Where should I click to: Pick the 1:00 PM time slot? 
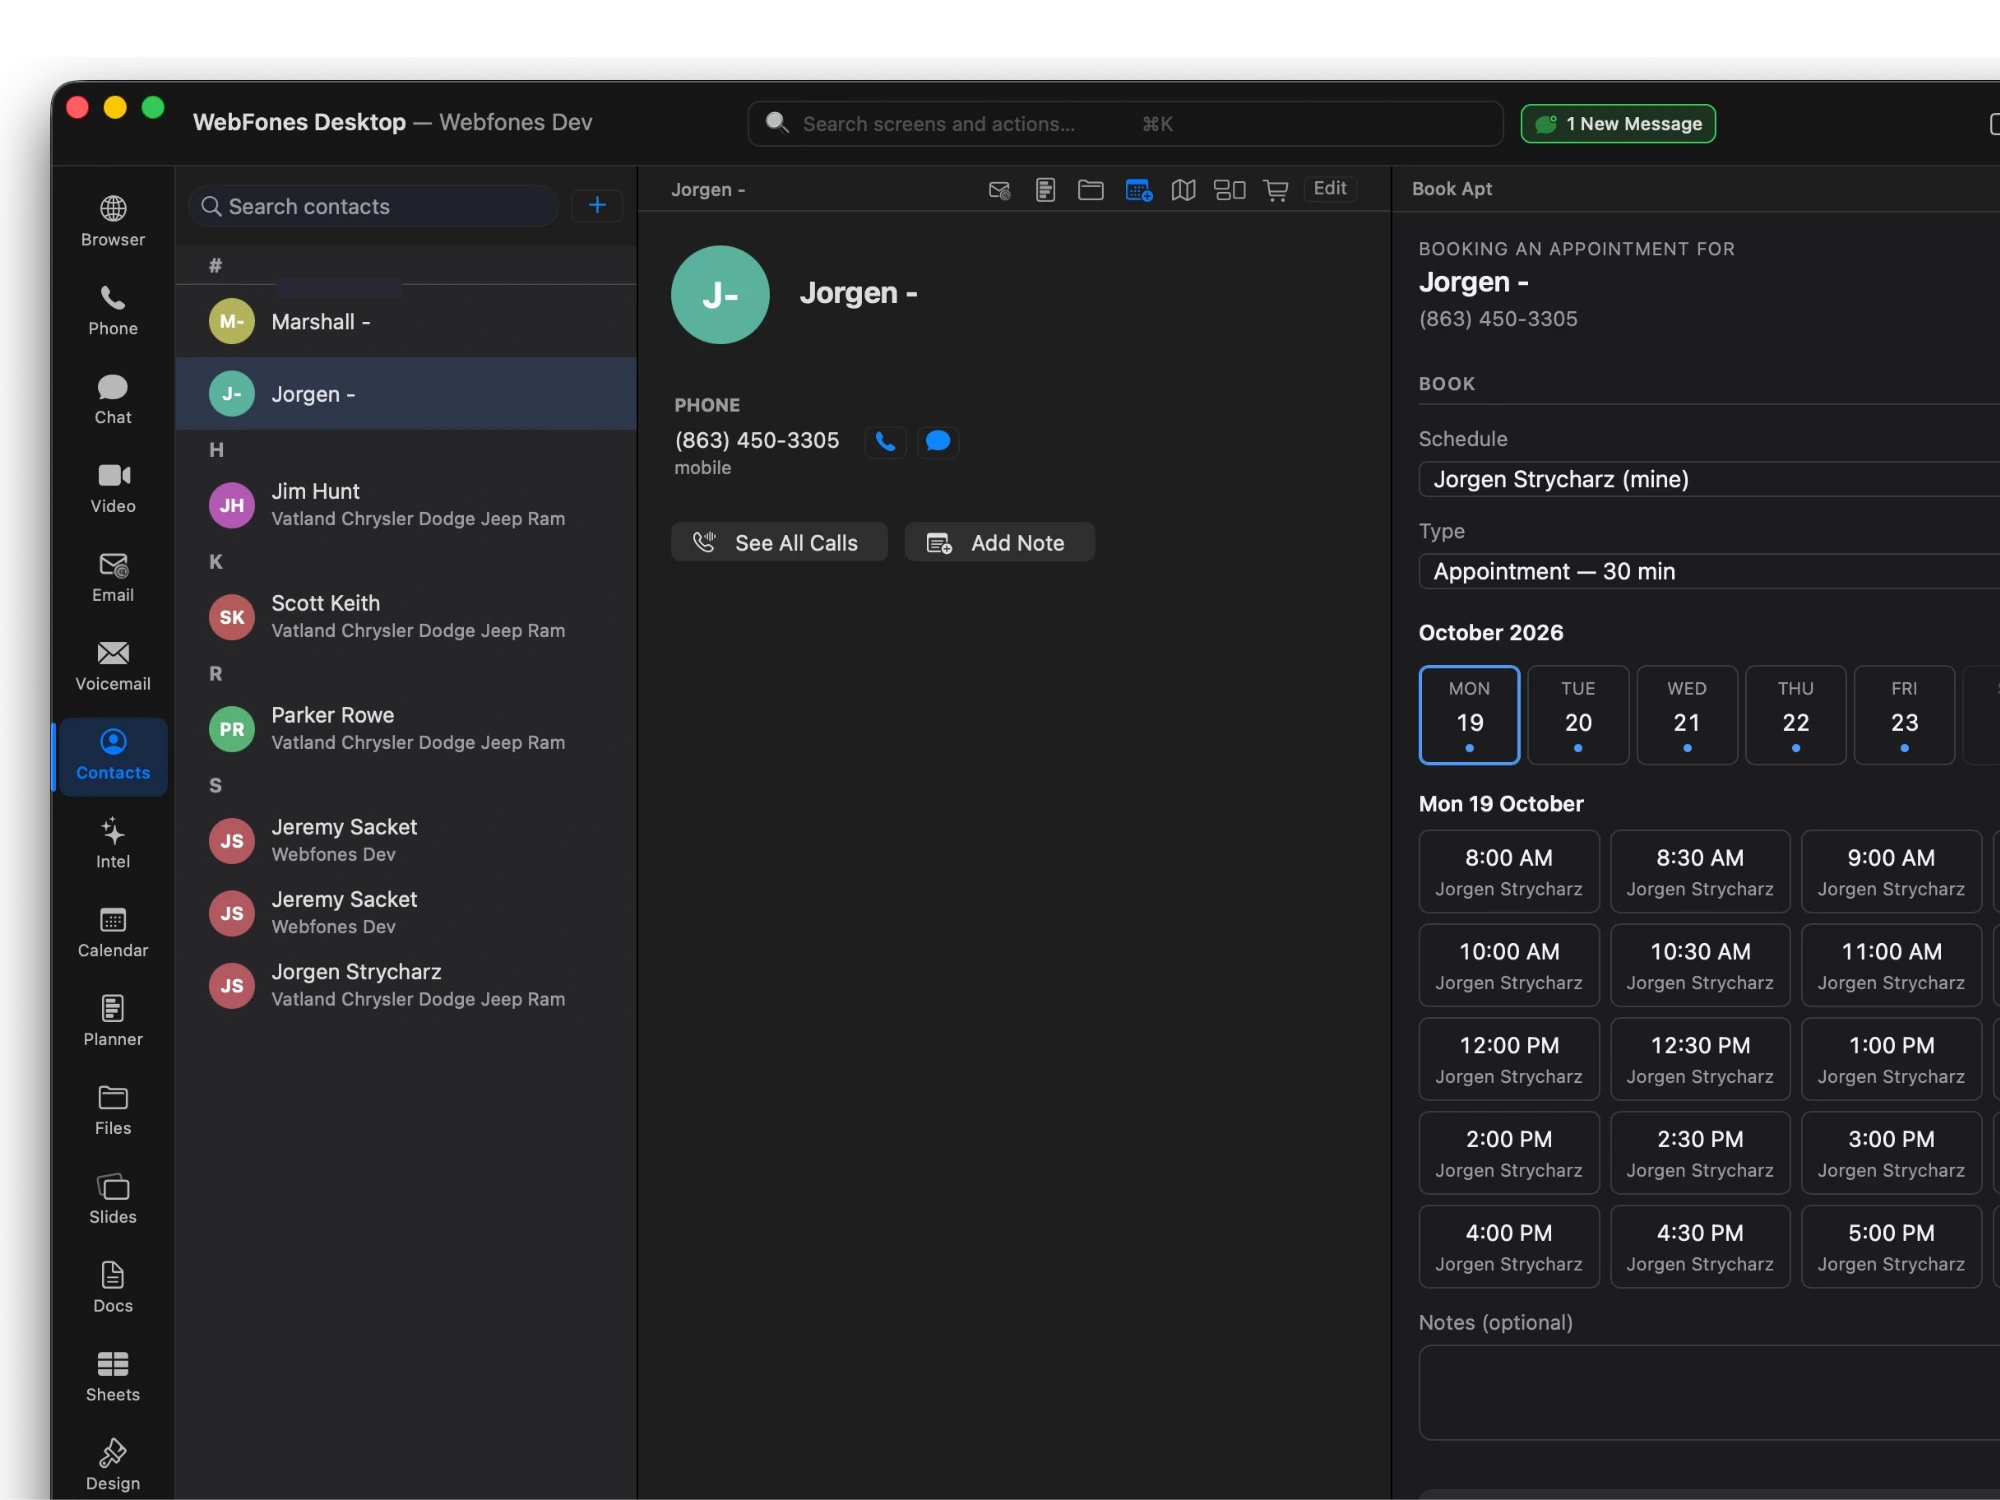(x=1891, y=1059)
